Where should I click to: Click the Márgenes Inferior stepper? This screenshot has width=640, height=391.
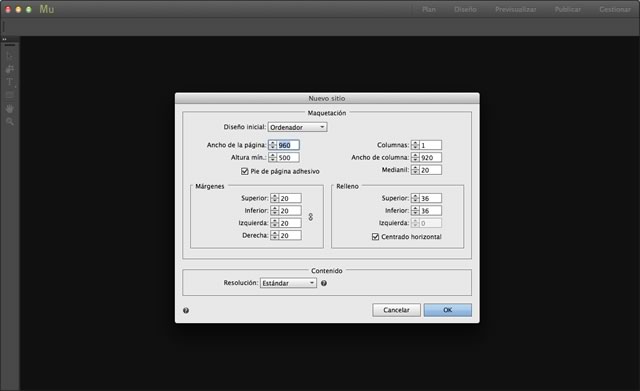pyautogui.click(x=275, y=211)
